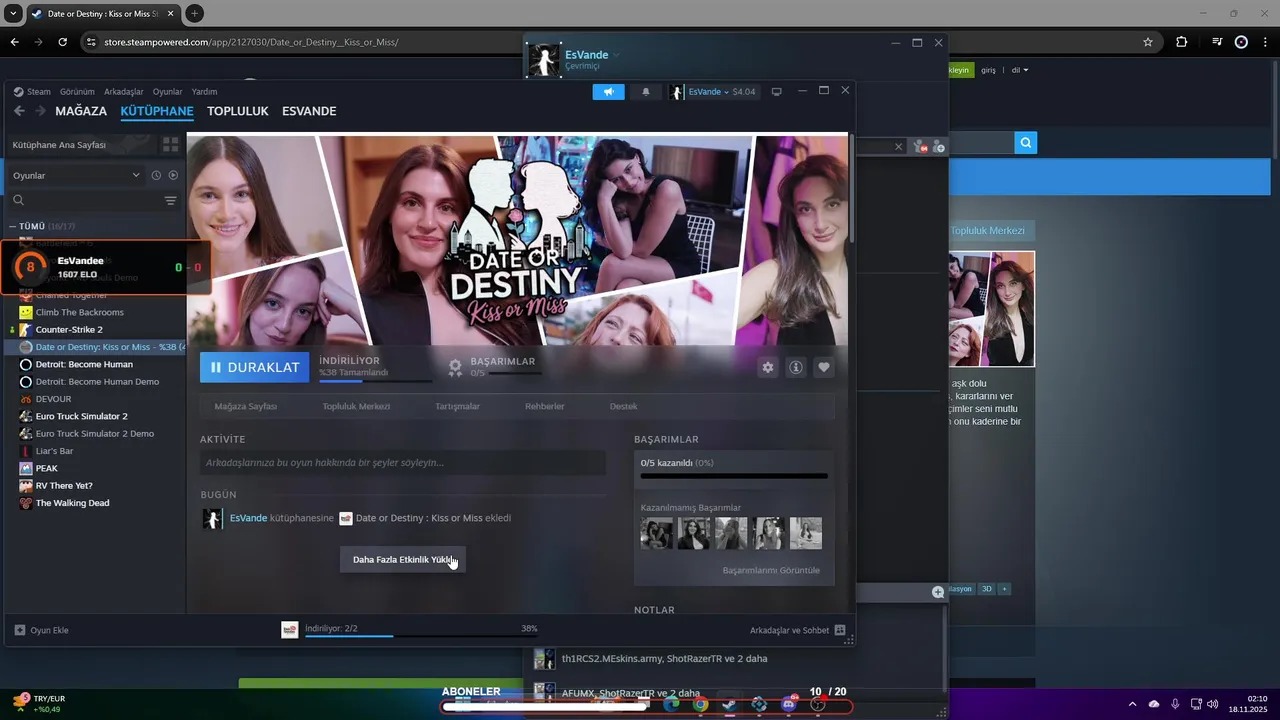Switch library to grid collections view icon
The height and width of the screenshot is (720, 1280).
(x=170, y=145)
